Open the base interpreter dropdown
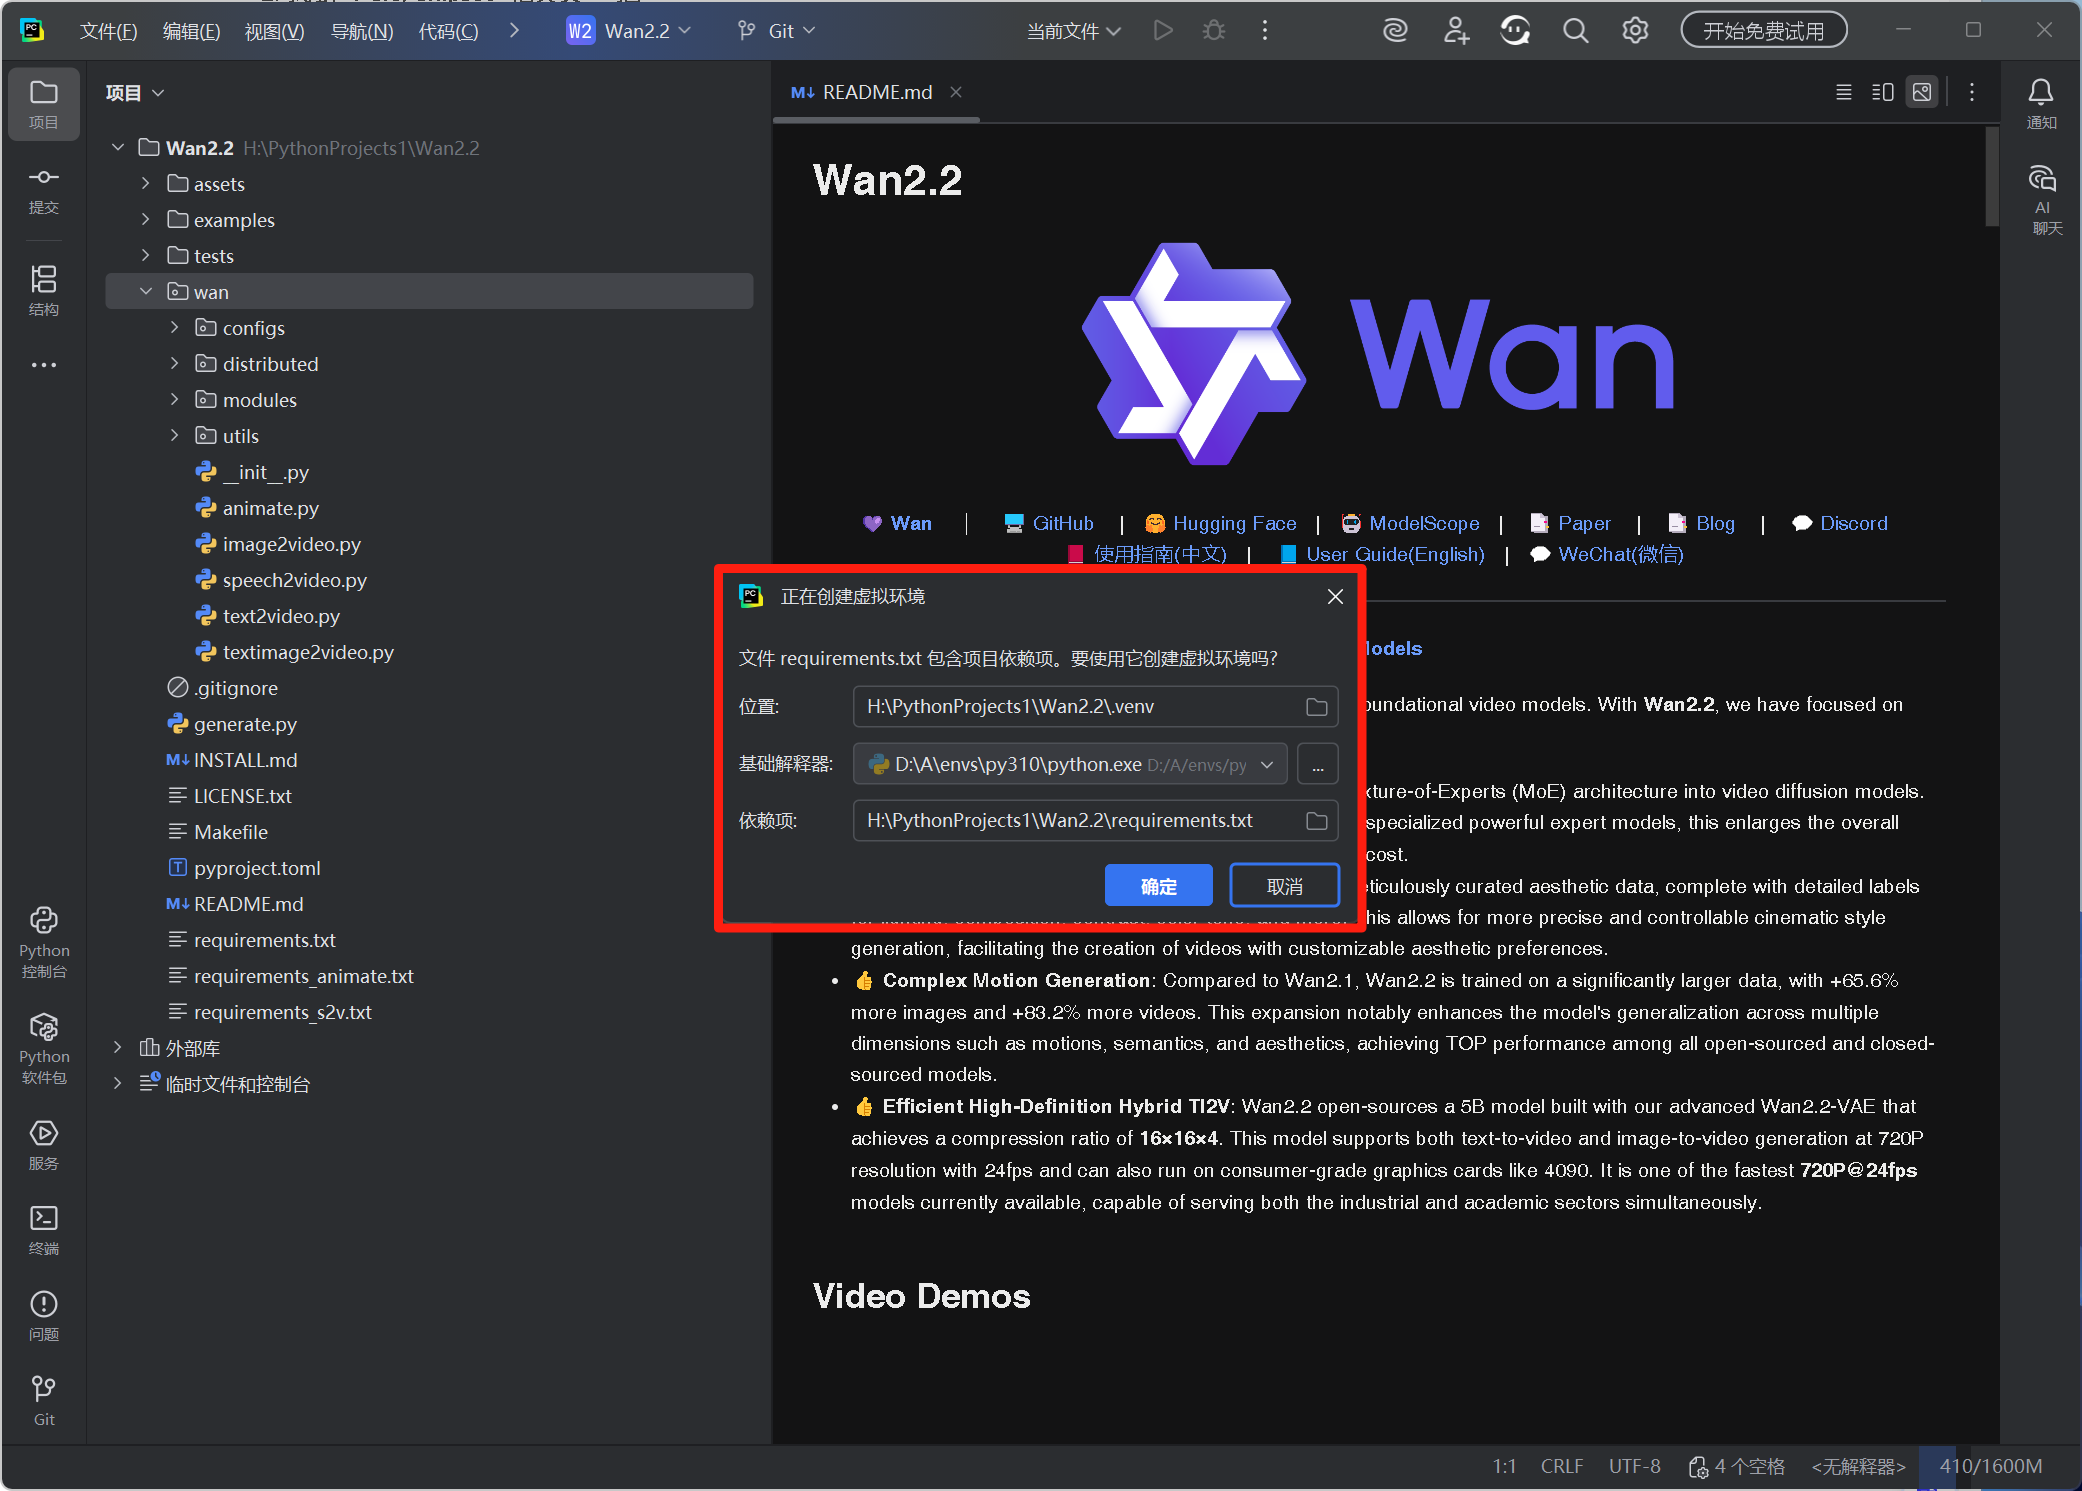This screenshot has width=2082, height=1491. [1267, 765]
